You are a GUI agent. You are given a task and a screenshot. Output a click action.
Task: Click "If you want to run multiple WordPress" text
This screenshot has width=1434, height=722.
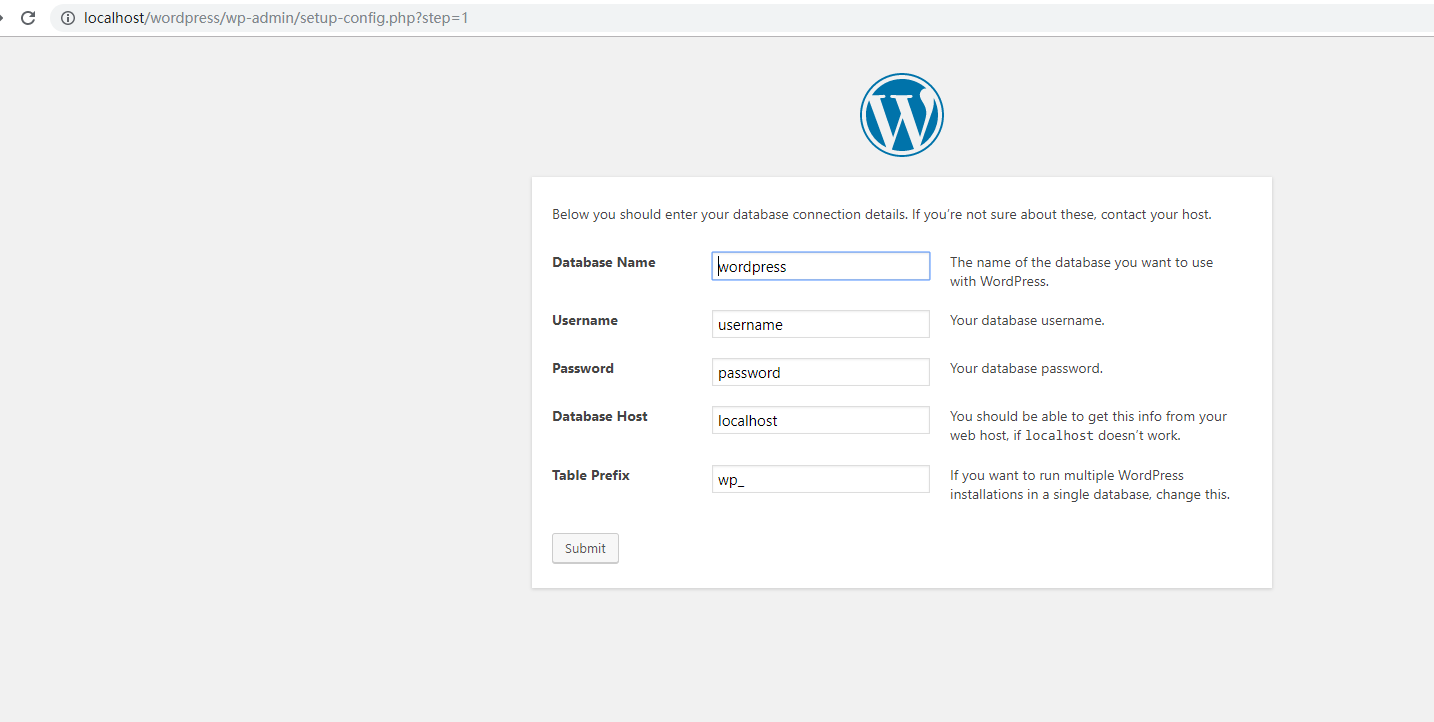[x=1090, y=485]
